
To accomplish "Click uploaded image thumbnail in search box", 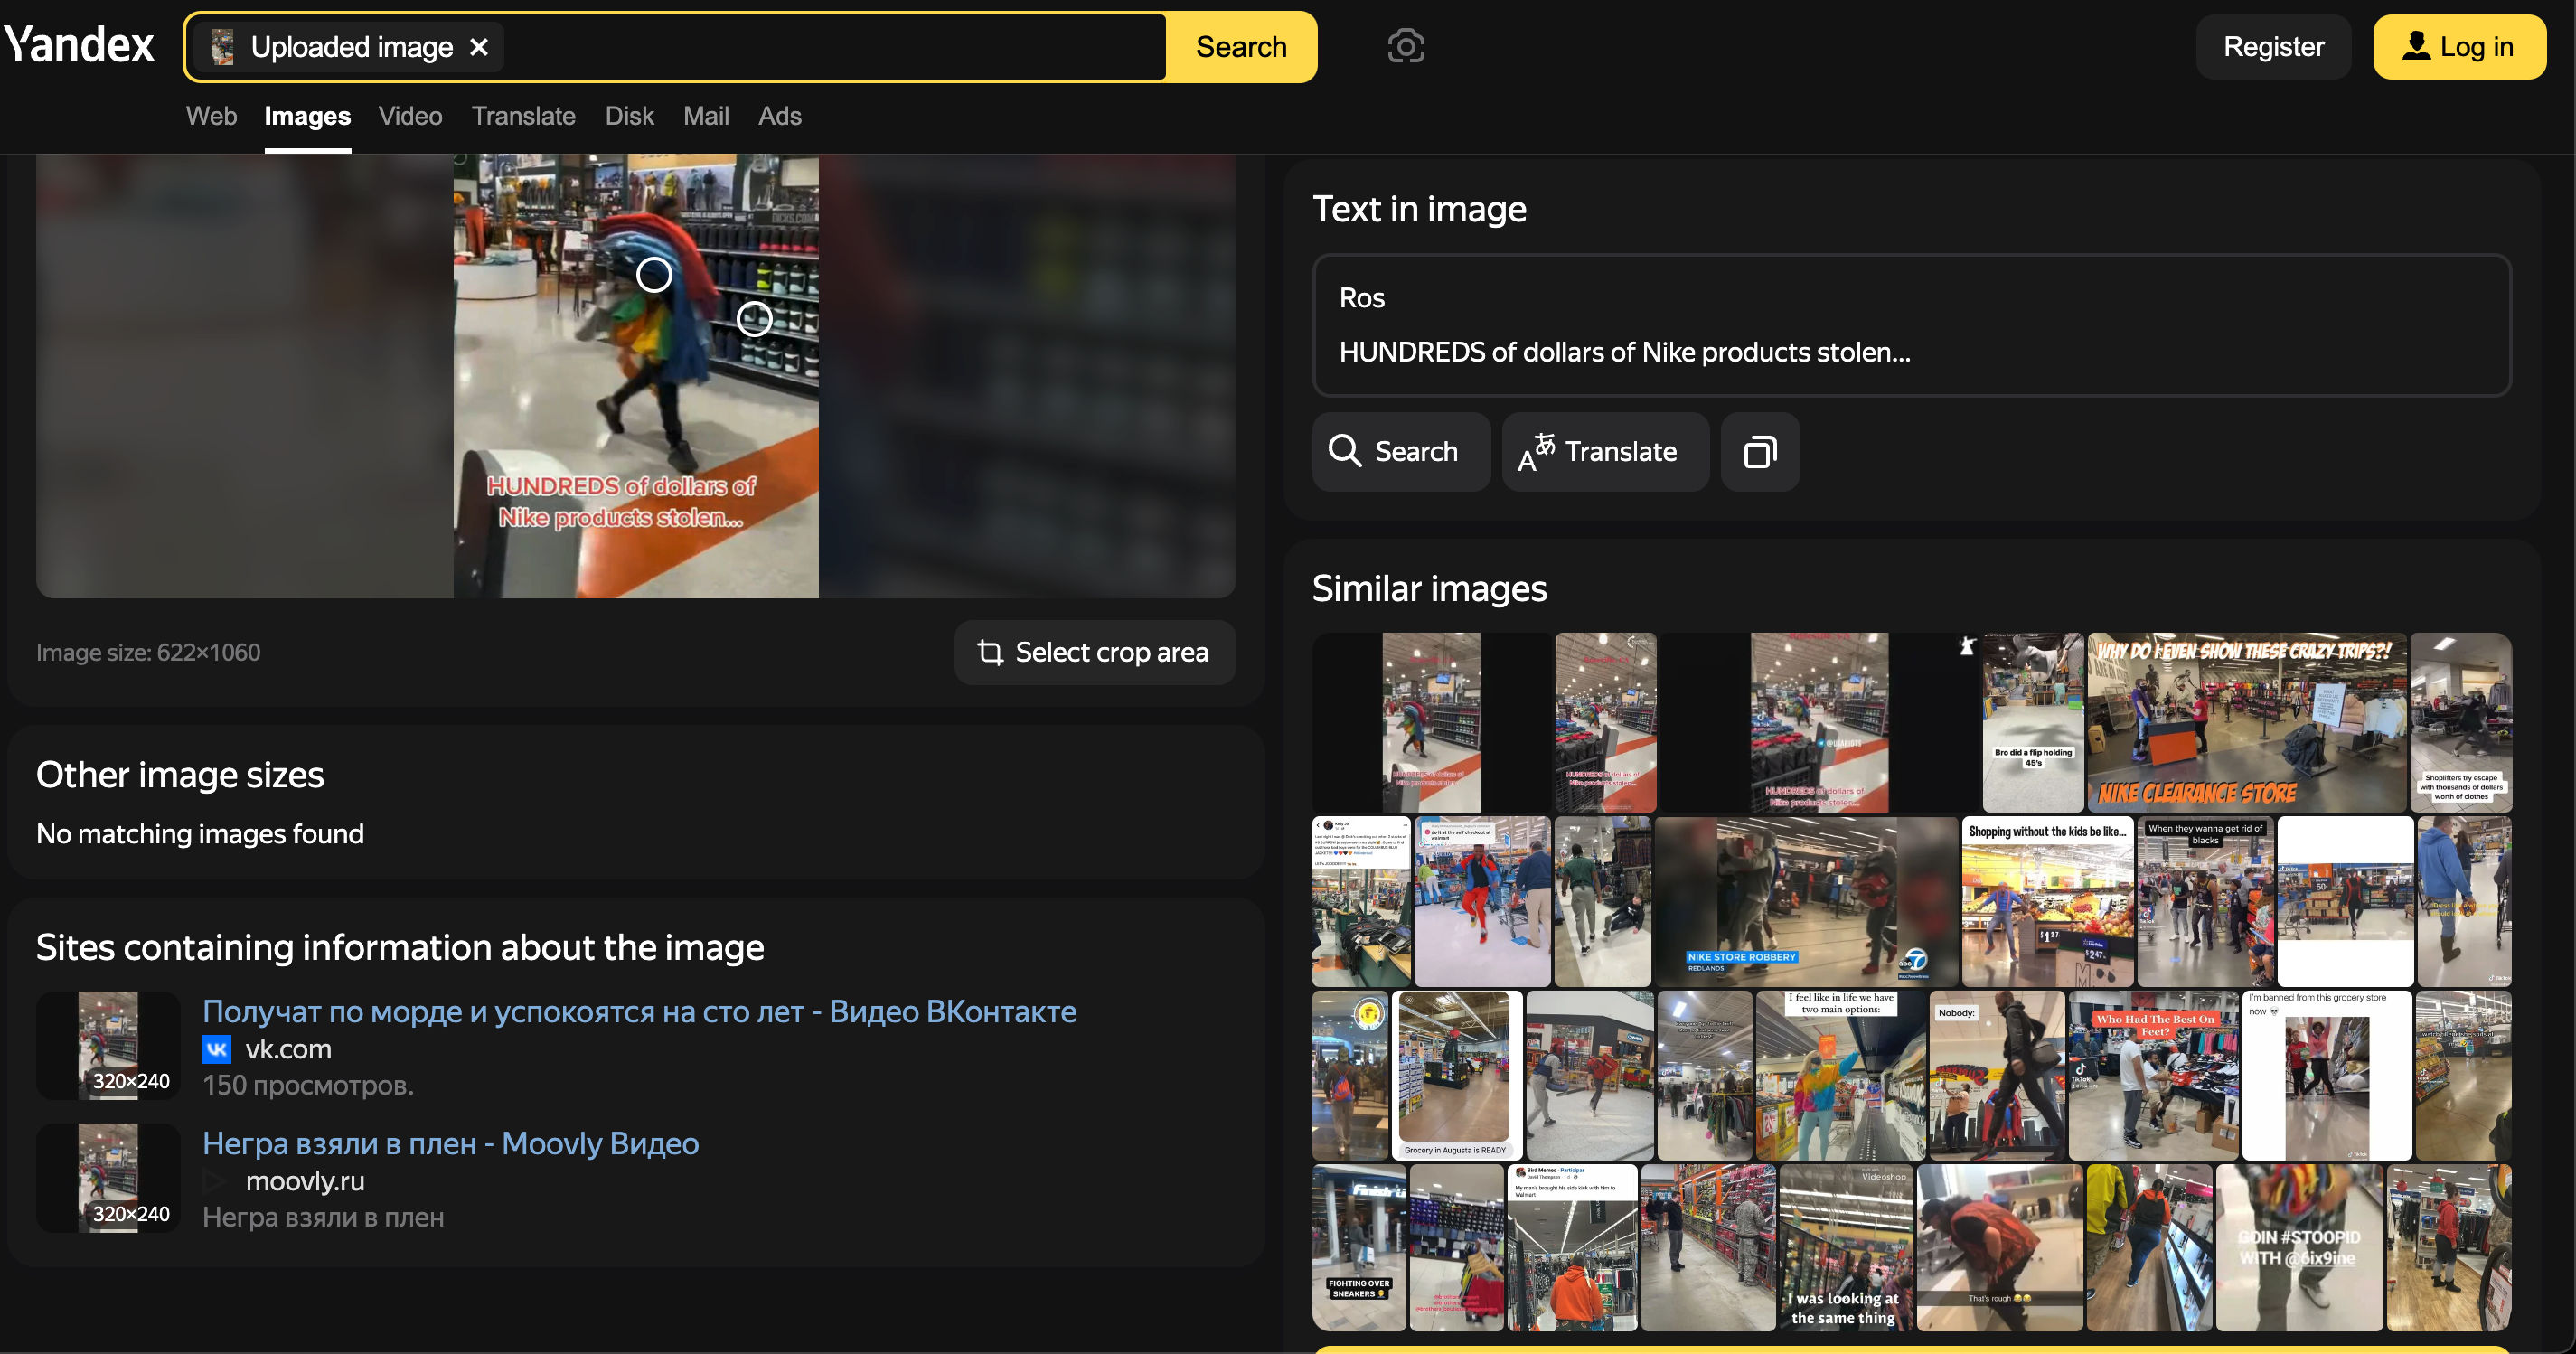I will click(223, 47).
